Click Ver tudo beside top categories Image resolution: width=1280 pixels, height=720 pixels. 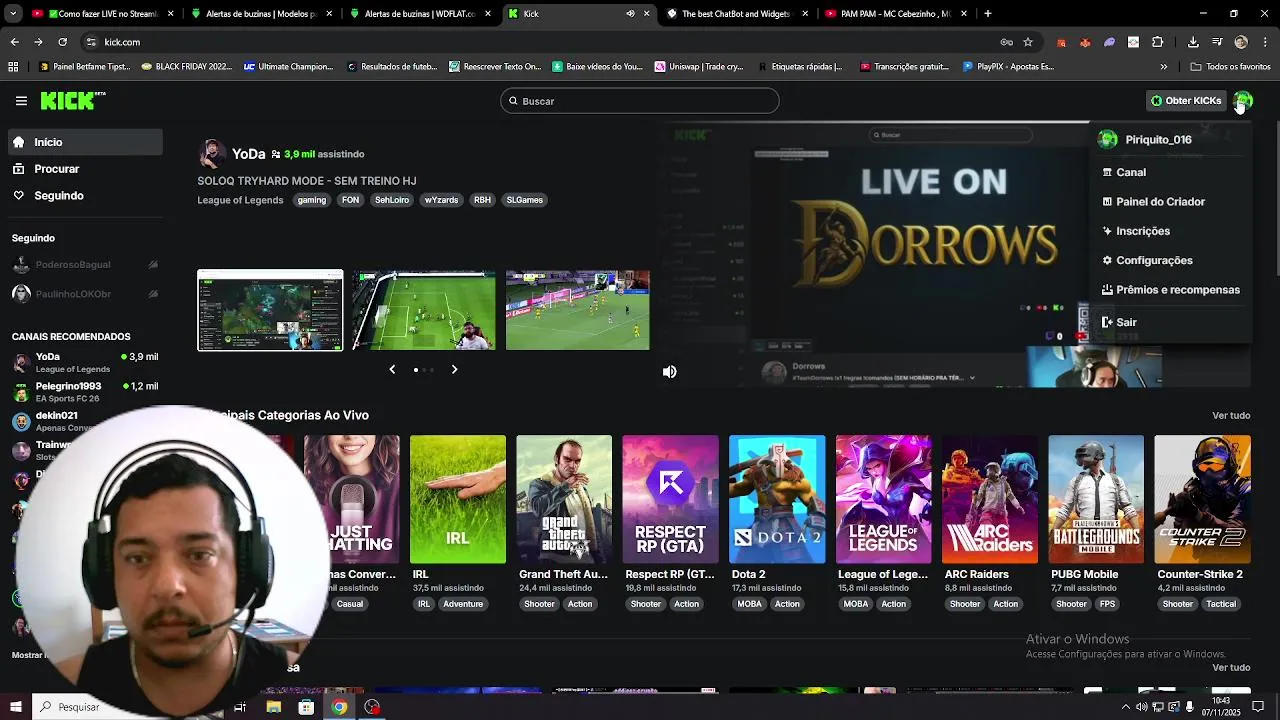pyautogui.click(x=1231, y=415)
